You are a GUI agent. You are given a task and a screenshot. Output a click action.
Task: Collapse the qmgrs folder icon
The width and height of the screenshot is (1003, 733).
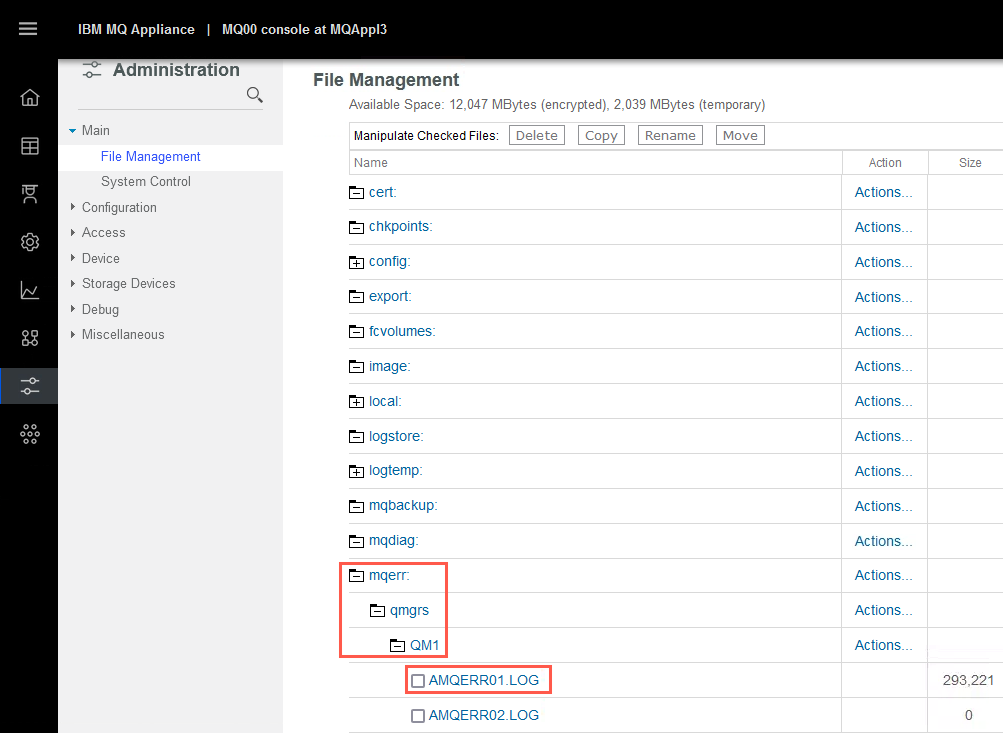[x=377, y=611]
